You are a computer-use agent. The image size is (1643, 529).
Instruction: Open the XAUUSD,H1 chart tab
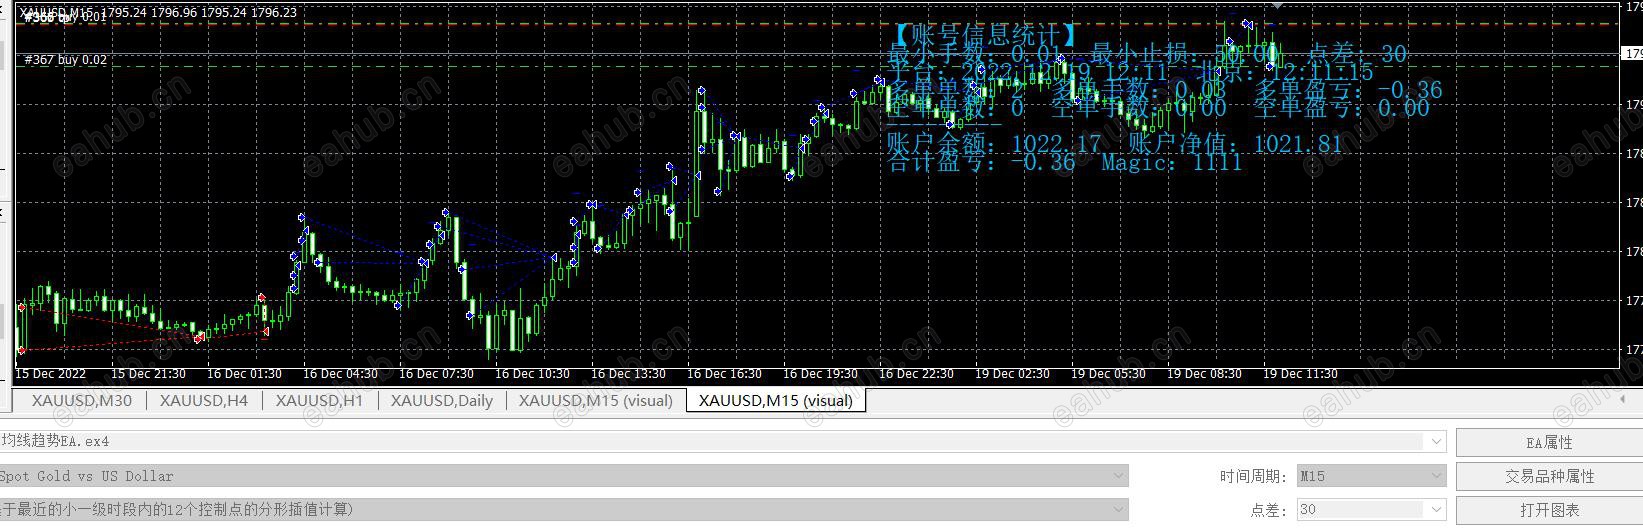tap(319, 401)
